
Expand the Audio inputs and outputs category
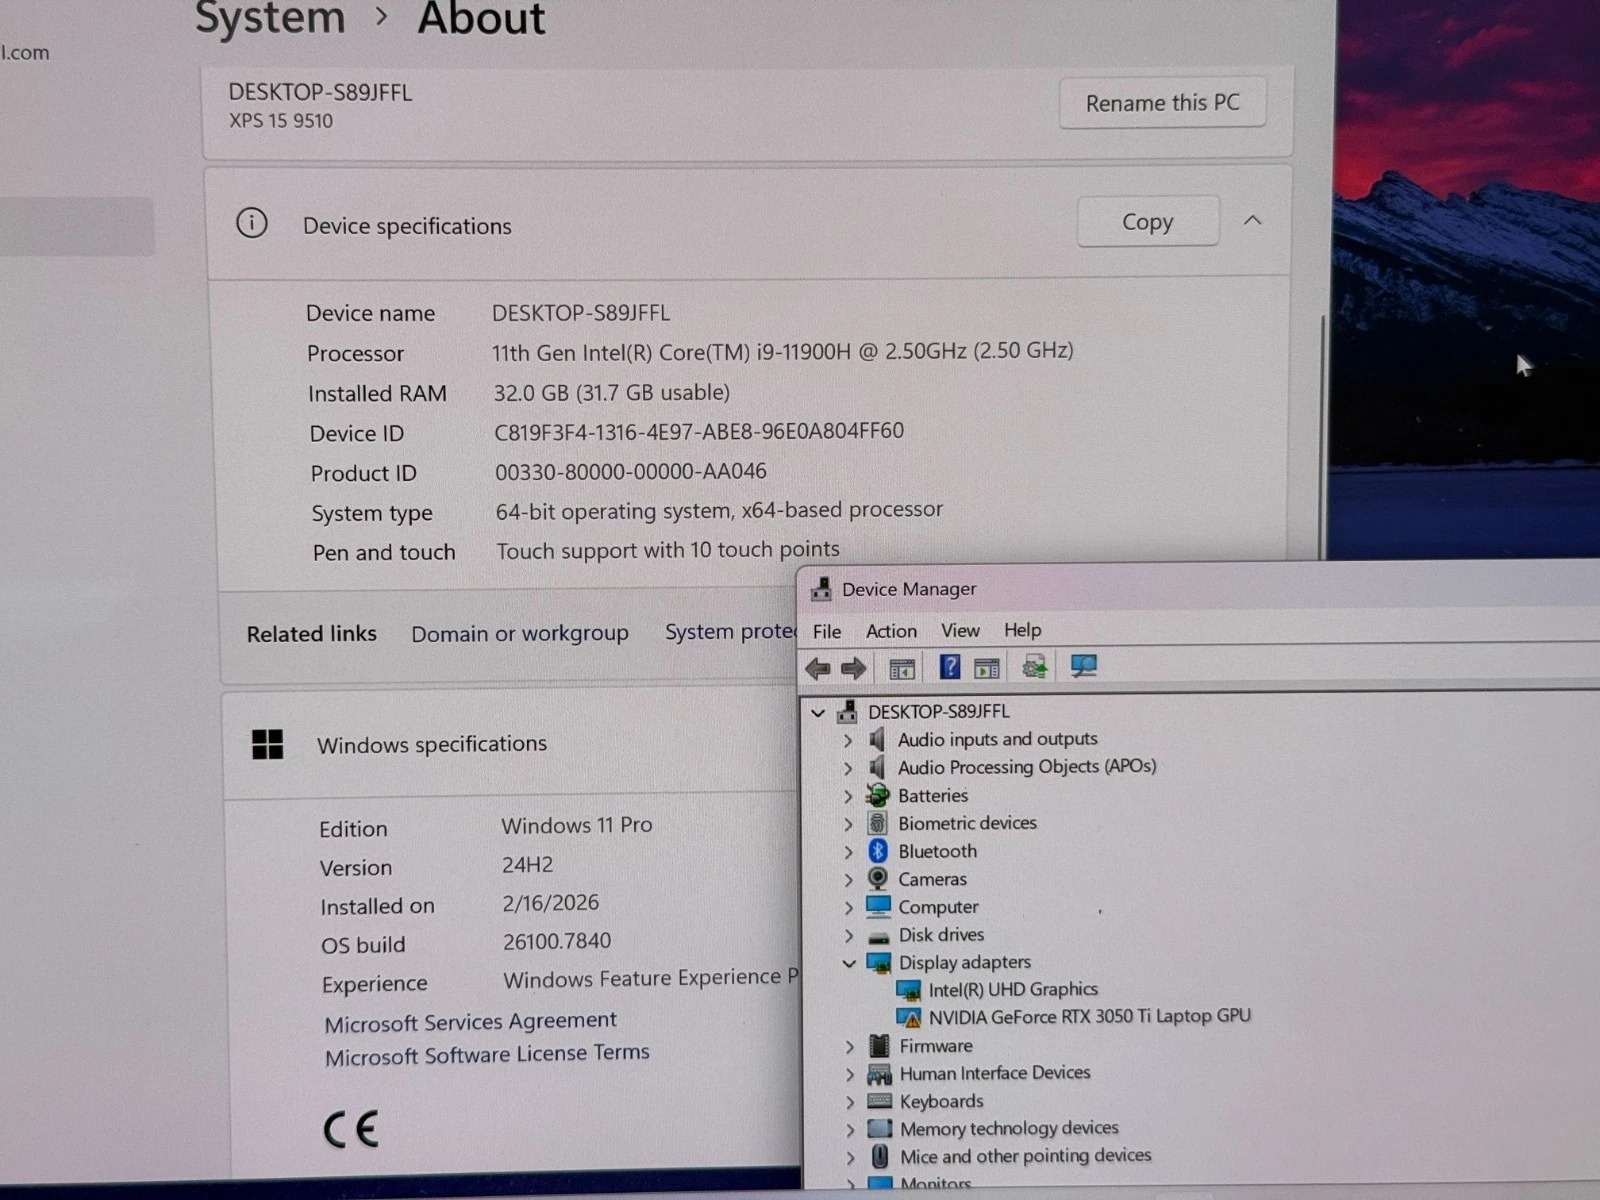tap(848, 739)
